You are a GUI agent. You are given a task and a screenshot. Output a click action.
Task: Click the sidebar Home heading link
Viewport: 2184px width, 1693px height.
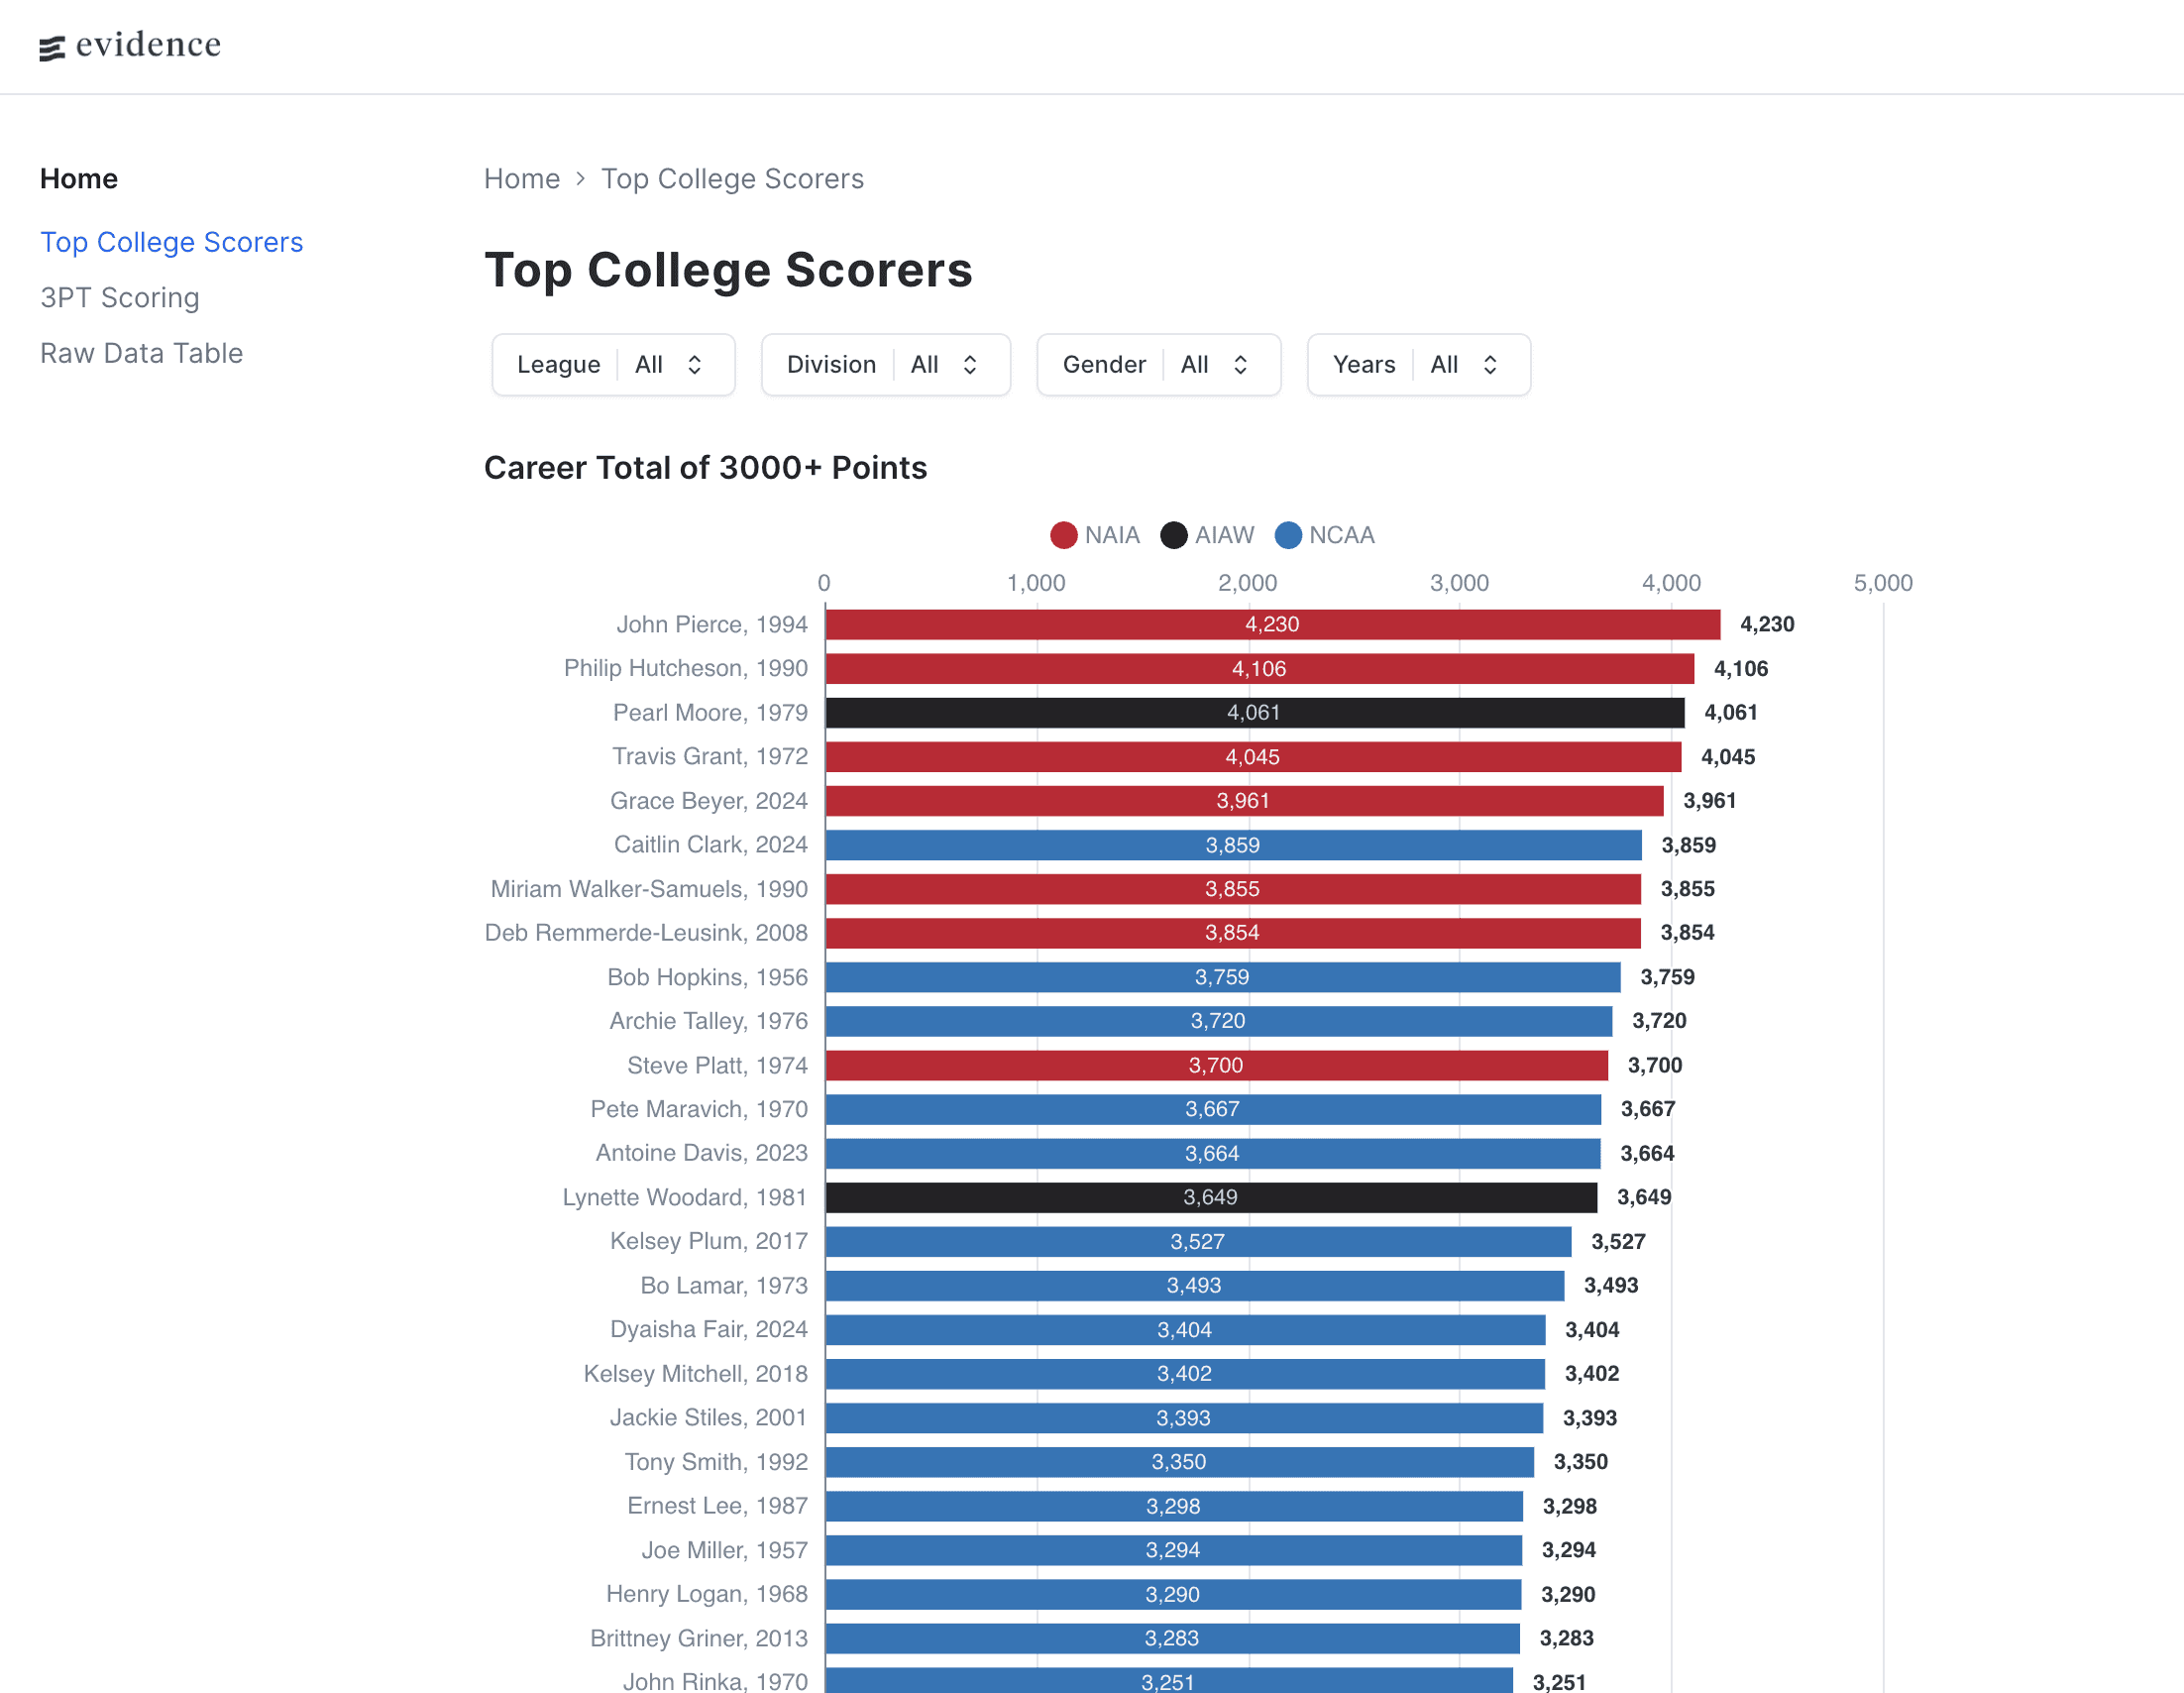79,179
